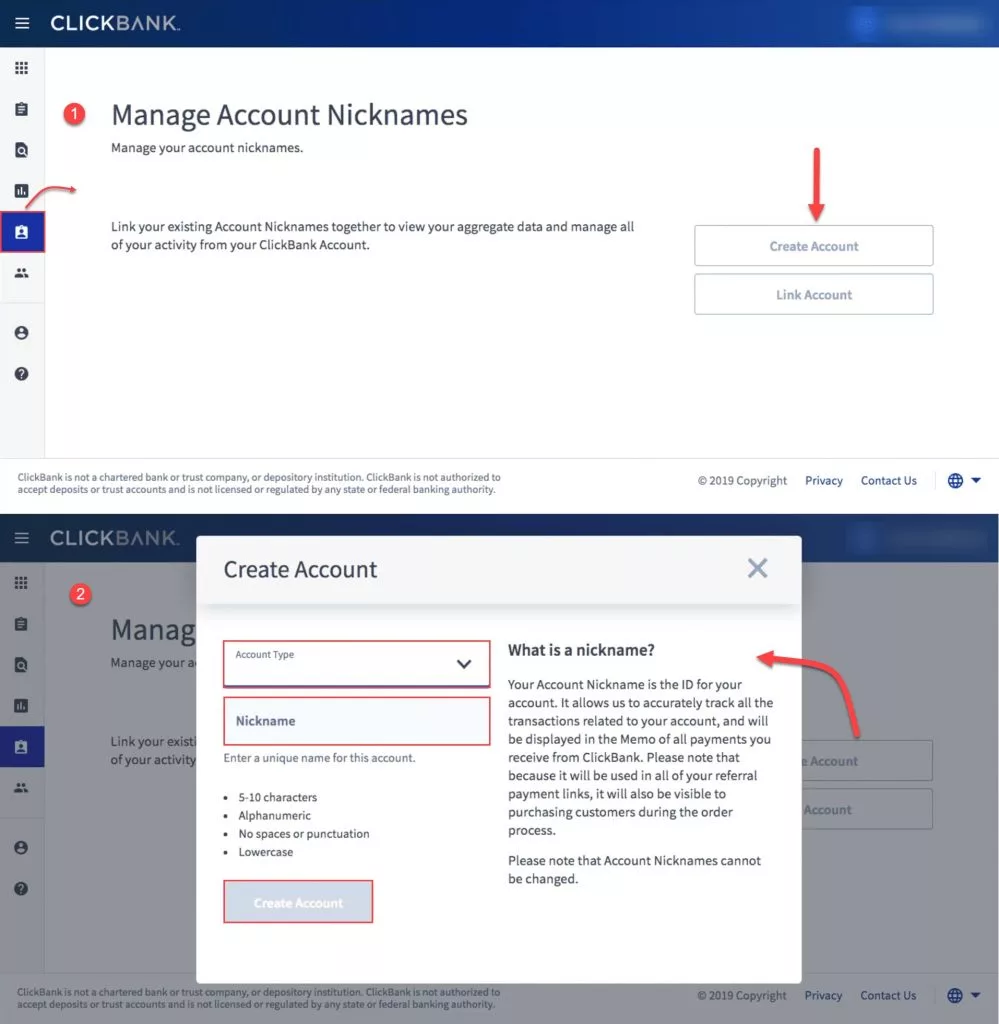Image resolution: width=999 pixels, height=1024 pixels.
Task: Click the "© 2019 Copyright" text in the top footer
Action: 742,481
